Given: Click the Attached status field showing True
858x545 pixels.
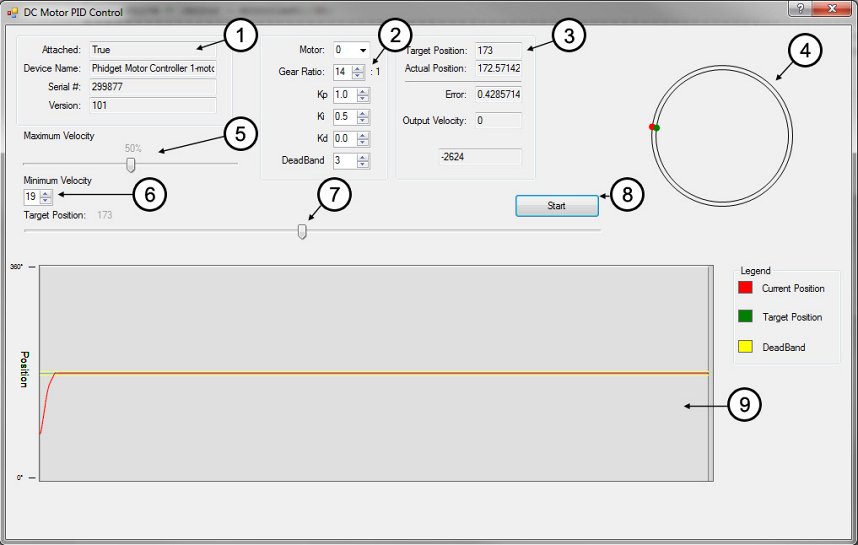Looking at the screenshot, I should tap(153, 50).
